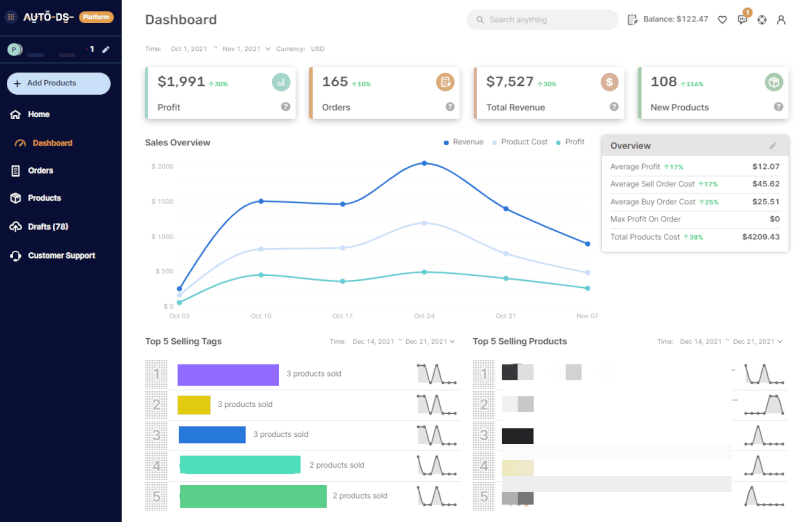Toggle Profit series in chart legend
The width and height of the screenshot is (800, 522).
point(570,142)
